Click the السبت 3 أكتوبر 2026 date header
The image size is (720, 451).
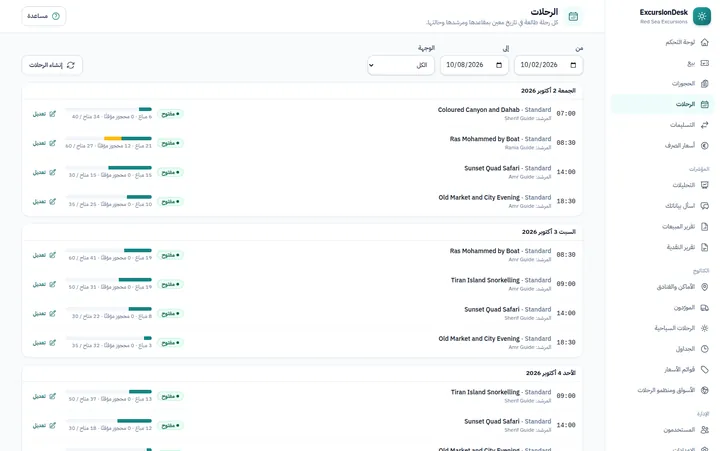pyautogui.click(x=549, y=232)
